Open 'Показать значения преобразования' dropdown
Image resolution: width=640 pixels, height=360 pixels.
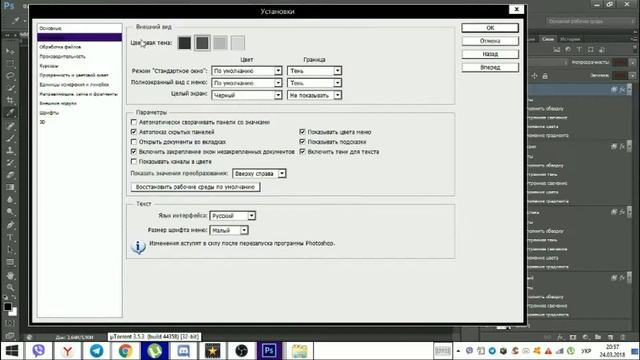click(x=259, y=173)
